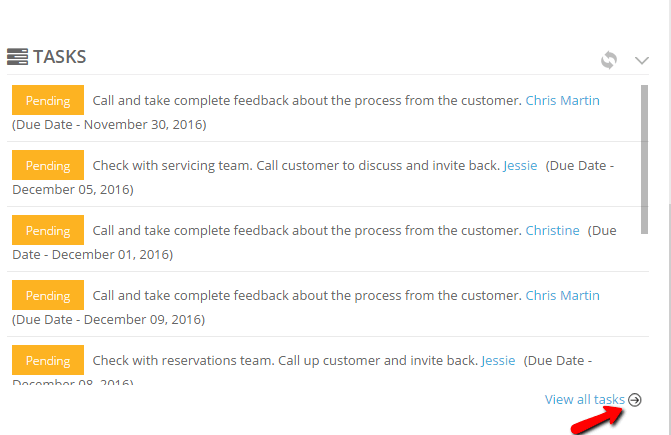
Task: Click Pending badge on servicing team task
Action: [x=48, y=165]
